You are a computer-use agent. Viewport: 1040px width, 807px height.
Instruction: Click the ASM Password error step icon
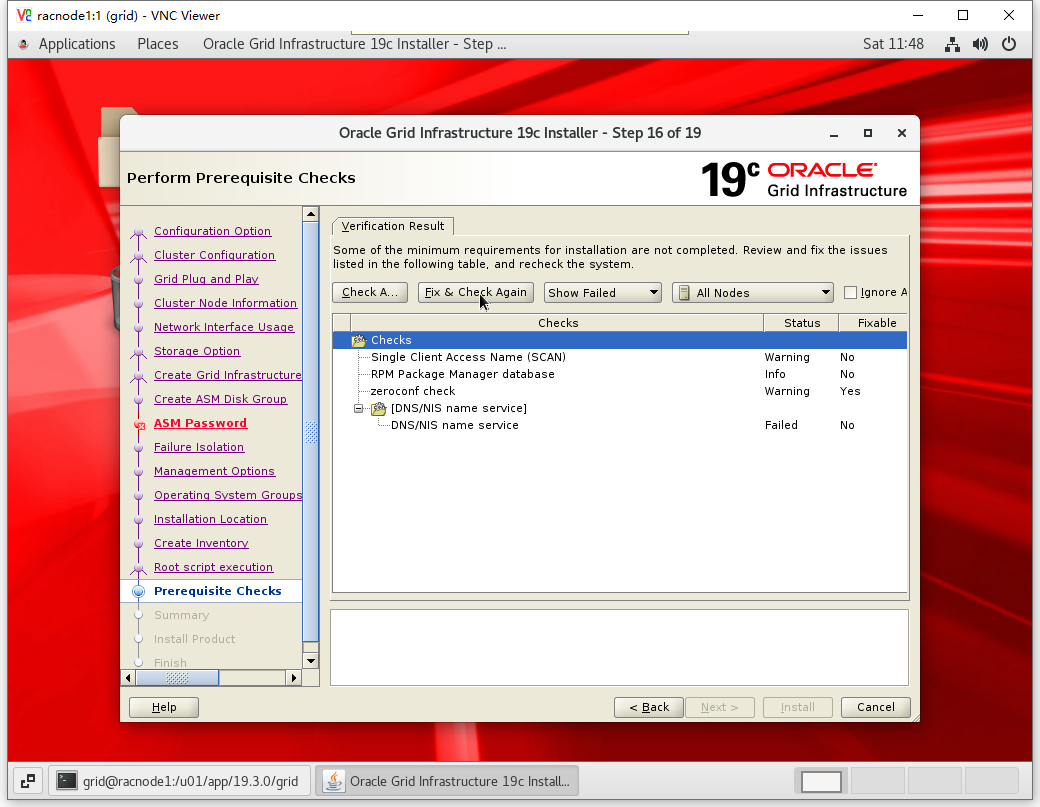pos(139,424)
